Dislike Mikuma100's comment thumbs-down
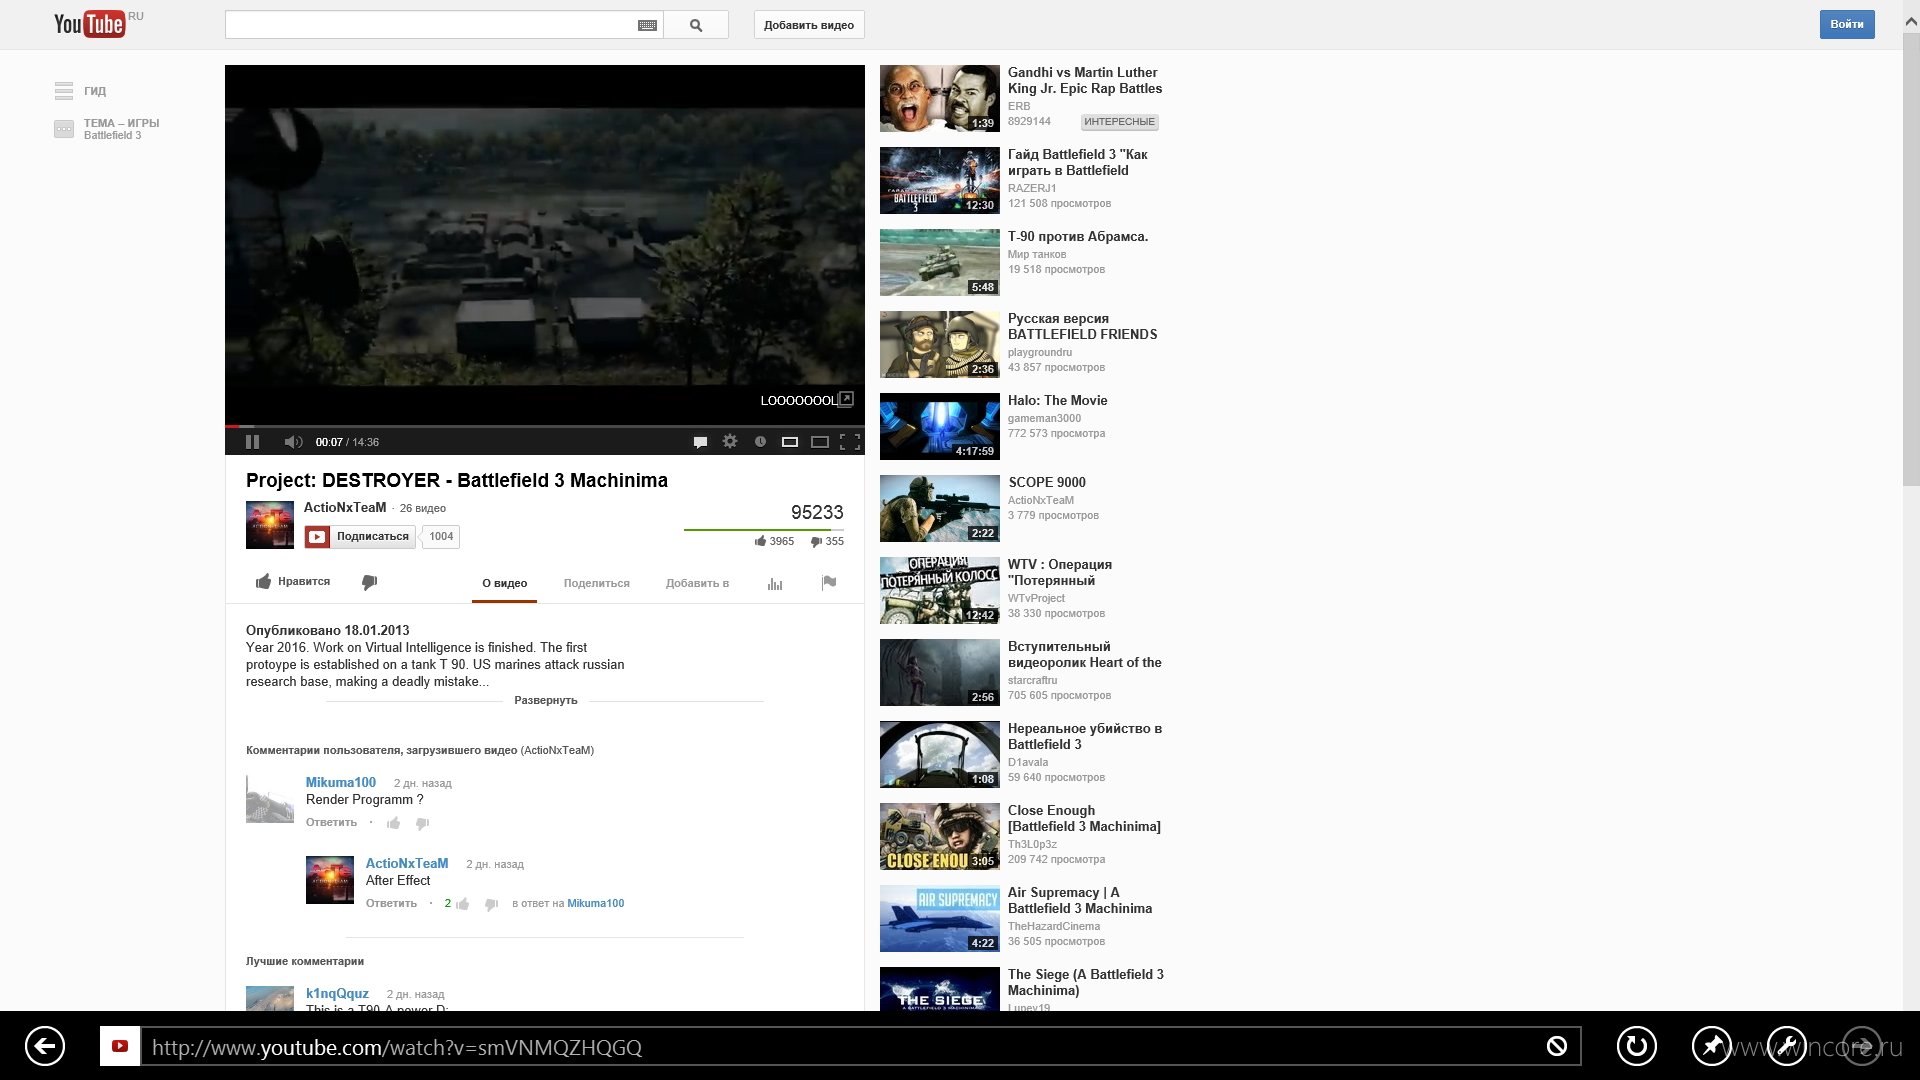Image resolution: width=1920 pixels, height=1080 pixels. tap(422, 823)
